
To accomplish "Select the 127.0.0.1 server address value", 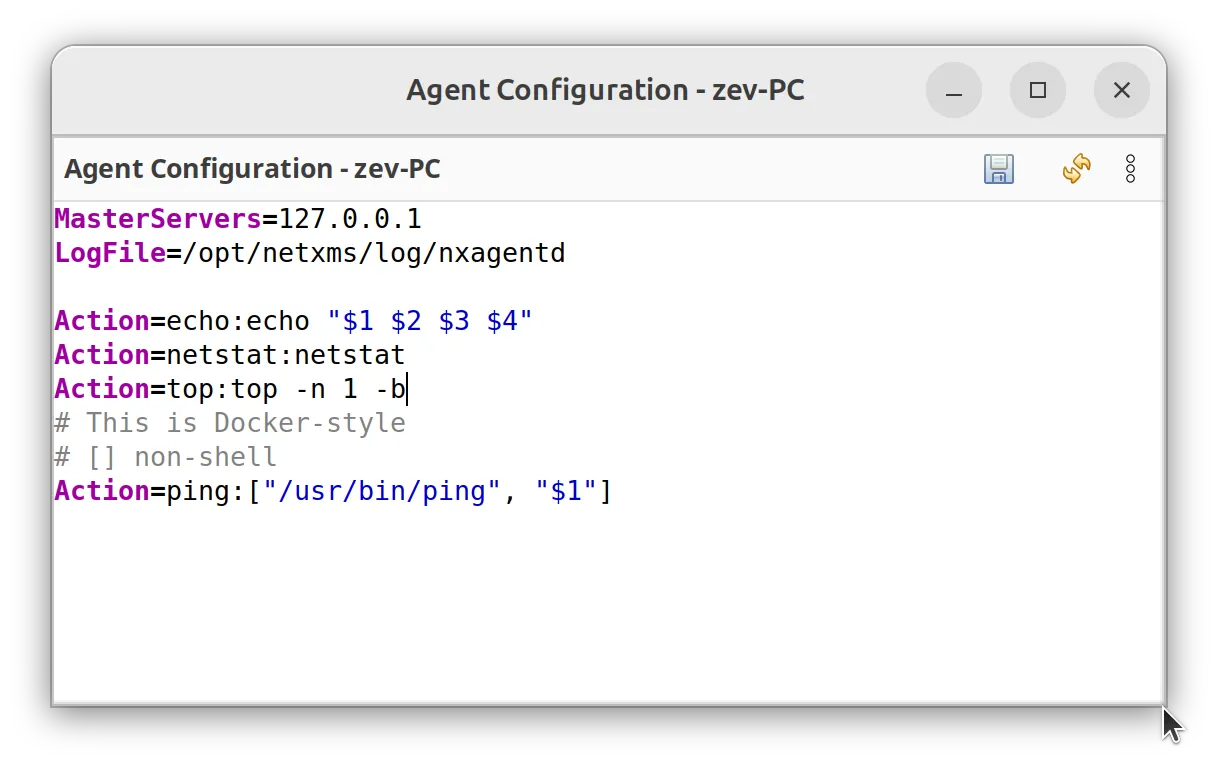I will point(348,218).
